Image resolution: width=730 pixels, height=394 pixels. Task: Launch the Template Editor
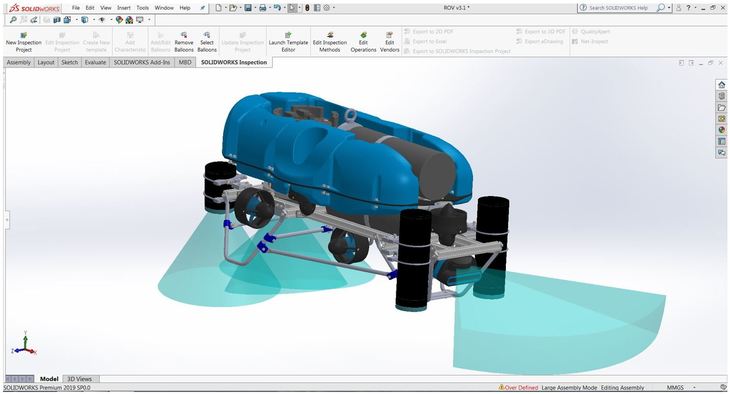[288, 42]
